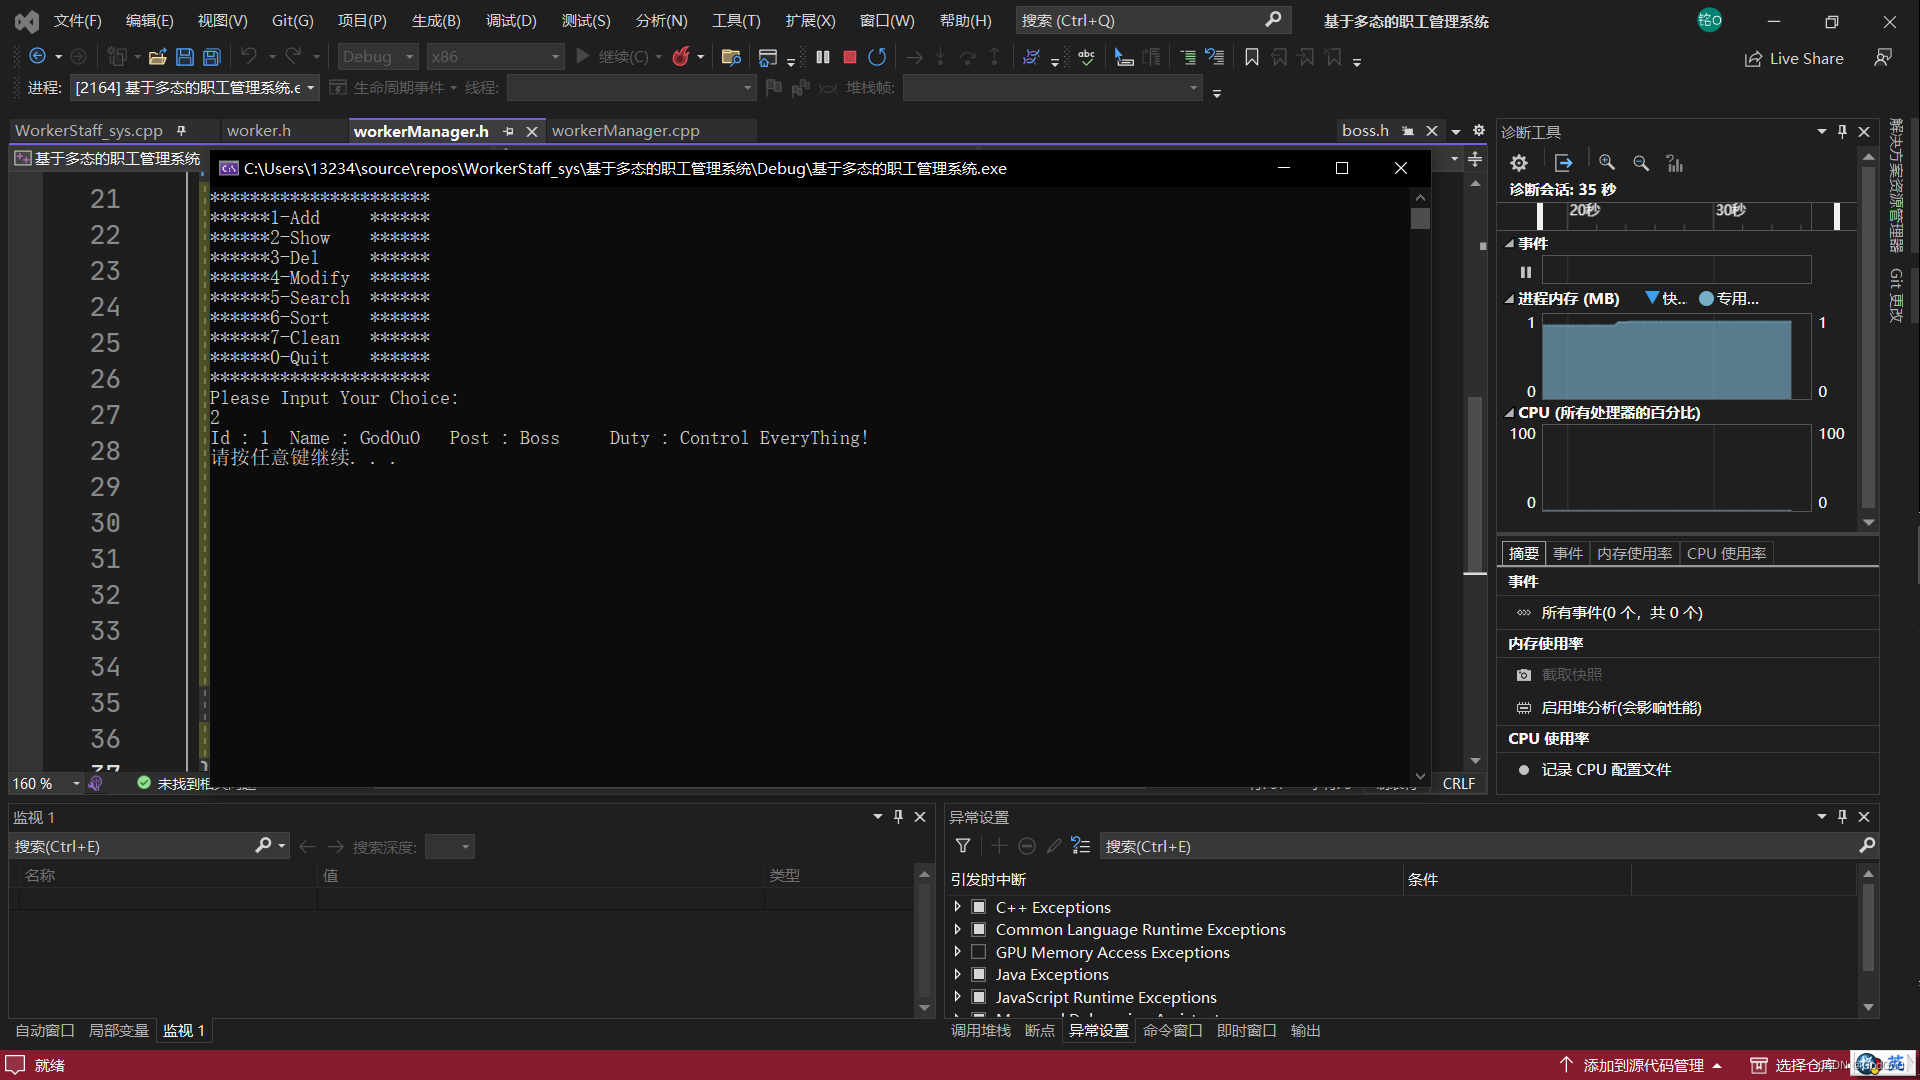This screenshot has height=1080, width=1920.
Task: Toggle the Java Exceptions checkbox
Action: pos(979,974)
